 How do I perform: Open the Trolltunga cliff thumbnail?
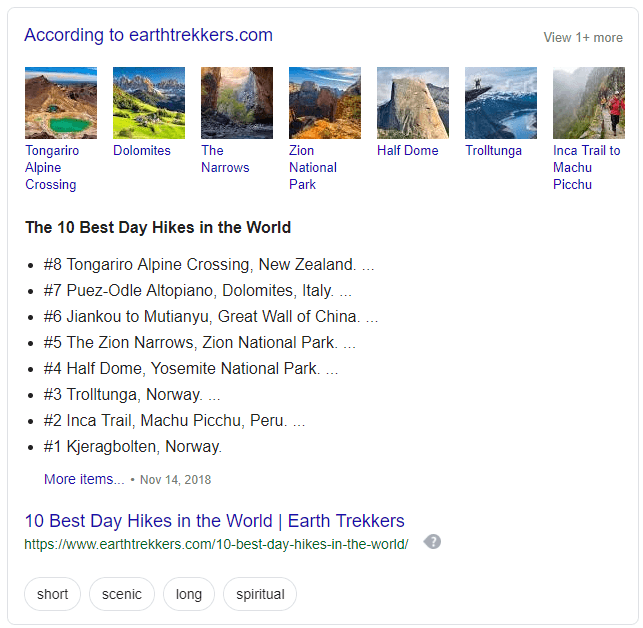pos(501,103)
